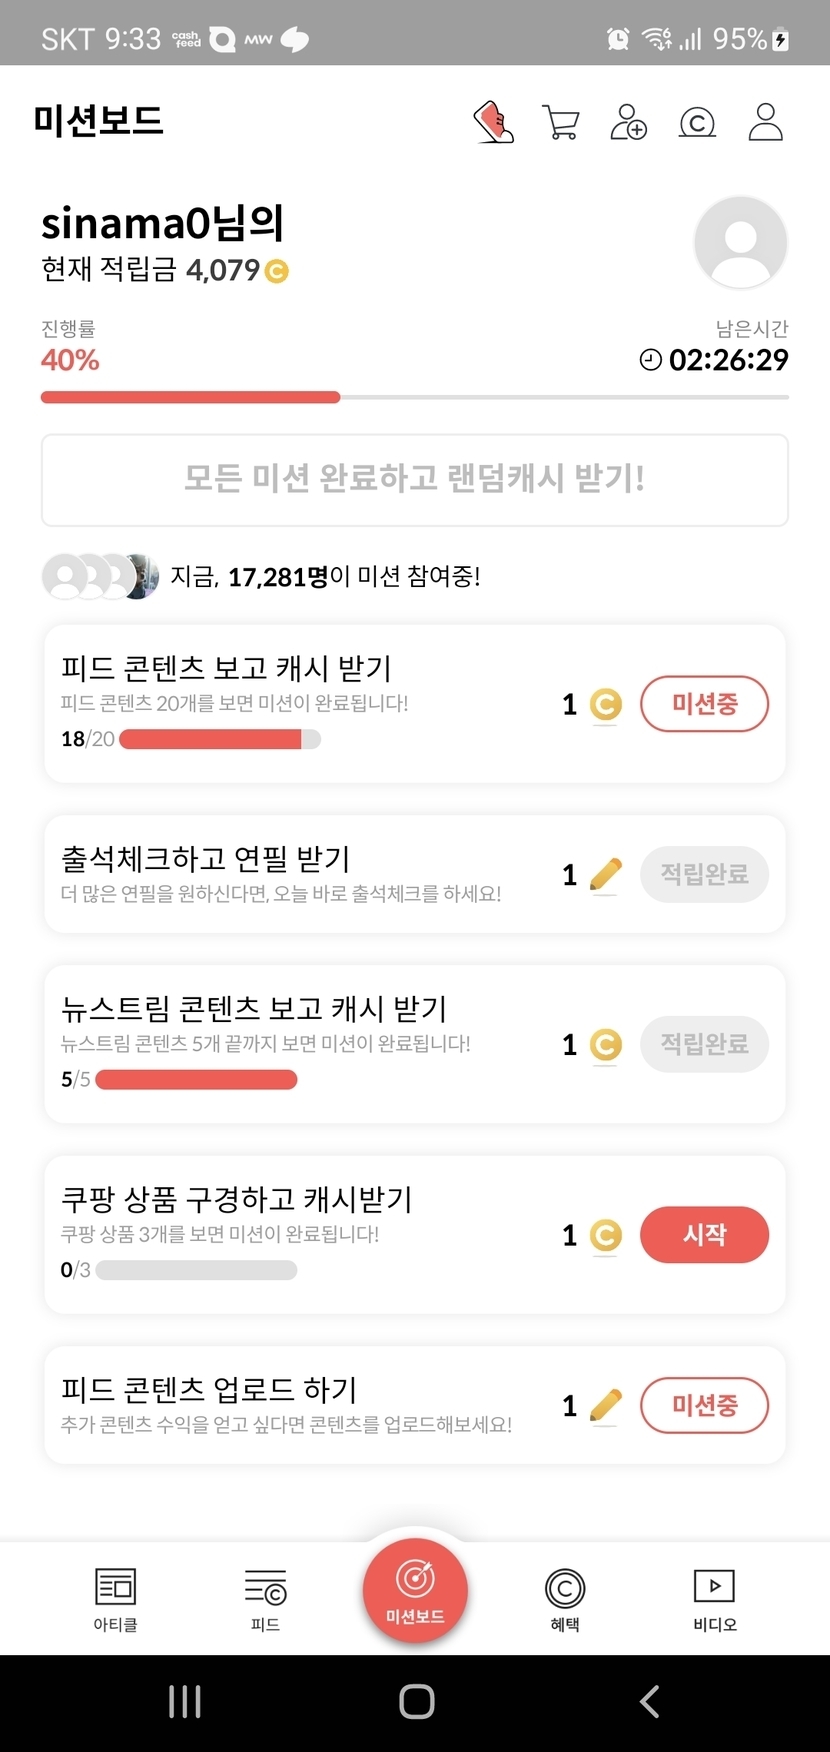
Task: Open the 아티클 tab
Action: point(115,1599)
